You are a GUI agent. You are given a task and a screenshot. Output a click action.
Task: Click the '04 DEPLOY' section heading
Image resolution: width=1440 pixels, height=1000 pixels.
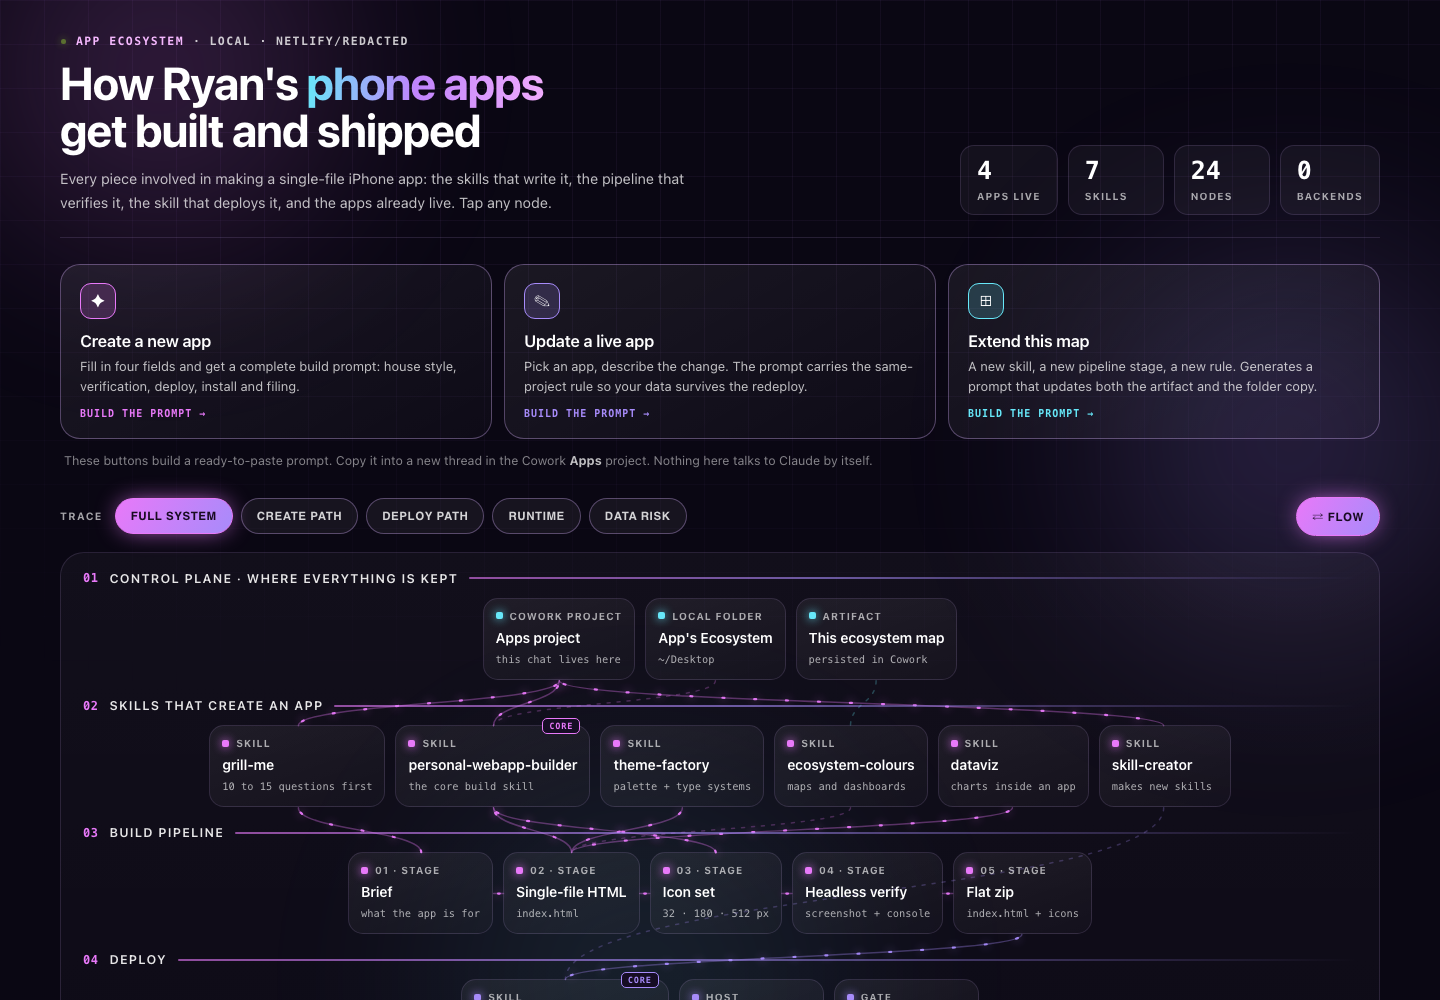[124, 959]
